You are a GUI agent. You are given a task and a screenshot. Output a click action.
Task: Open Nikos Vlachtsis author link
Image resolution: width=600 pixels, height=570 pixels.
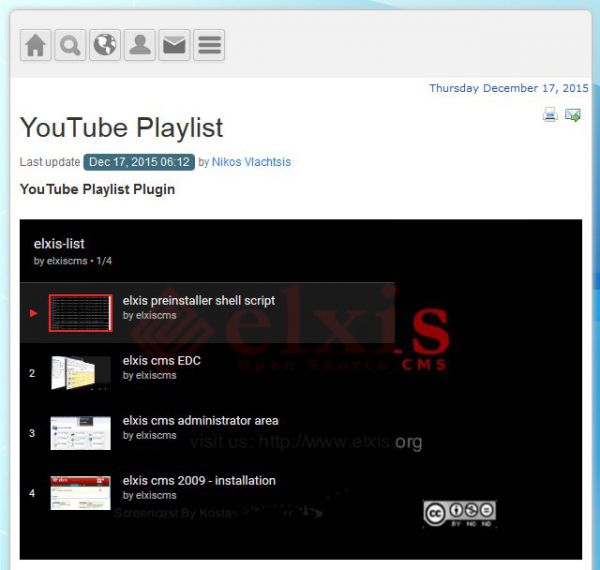pyautogui.click(x=251, y=162)
